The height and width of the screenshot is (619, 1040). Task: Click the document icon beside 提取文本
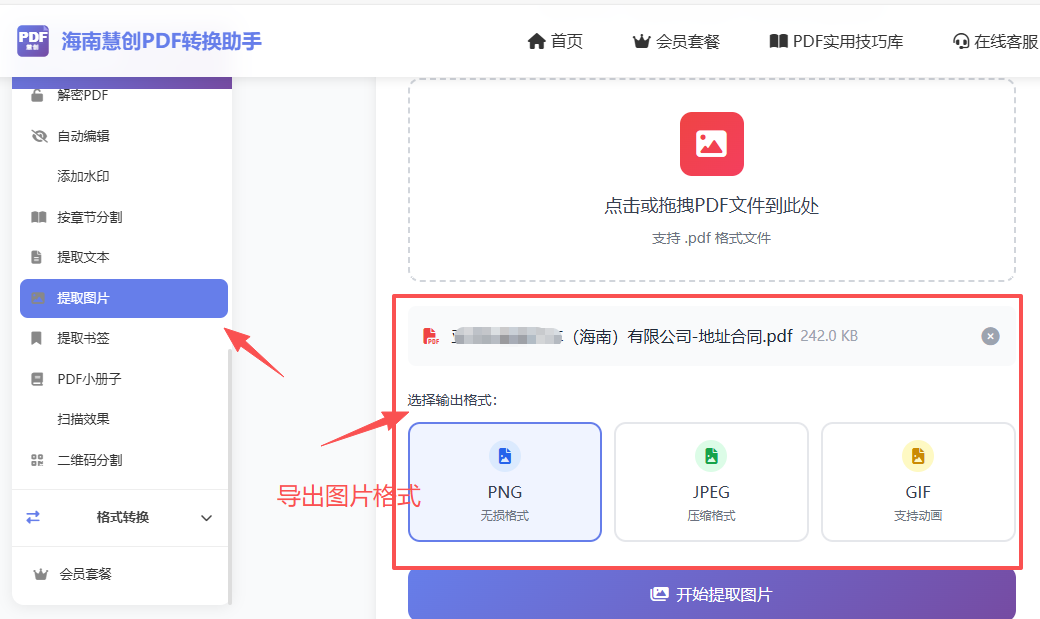(36, 257)
